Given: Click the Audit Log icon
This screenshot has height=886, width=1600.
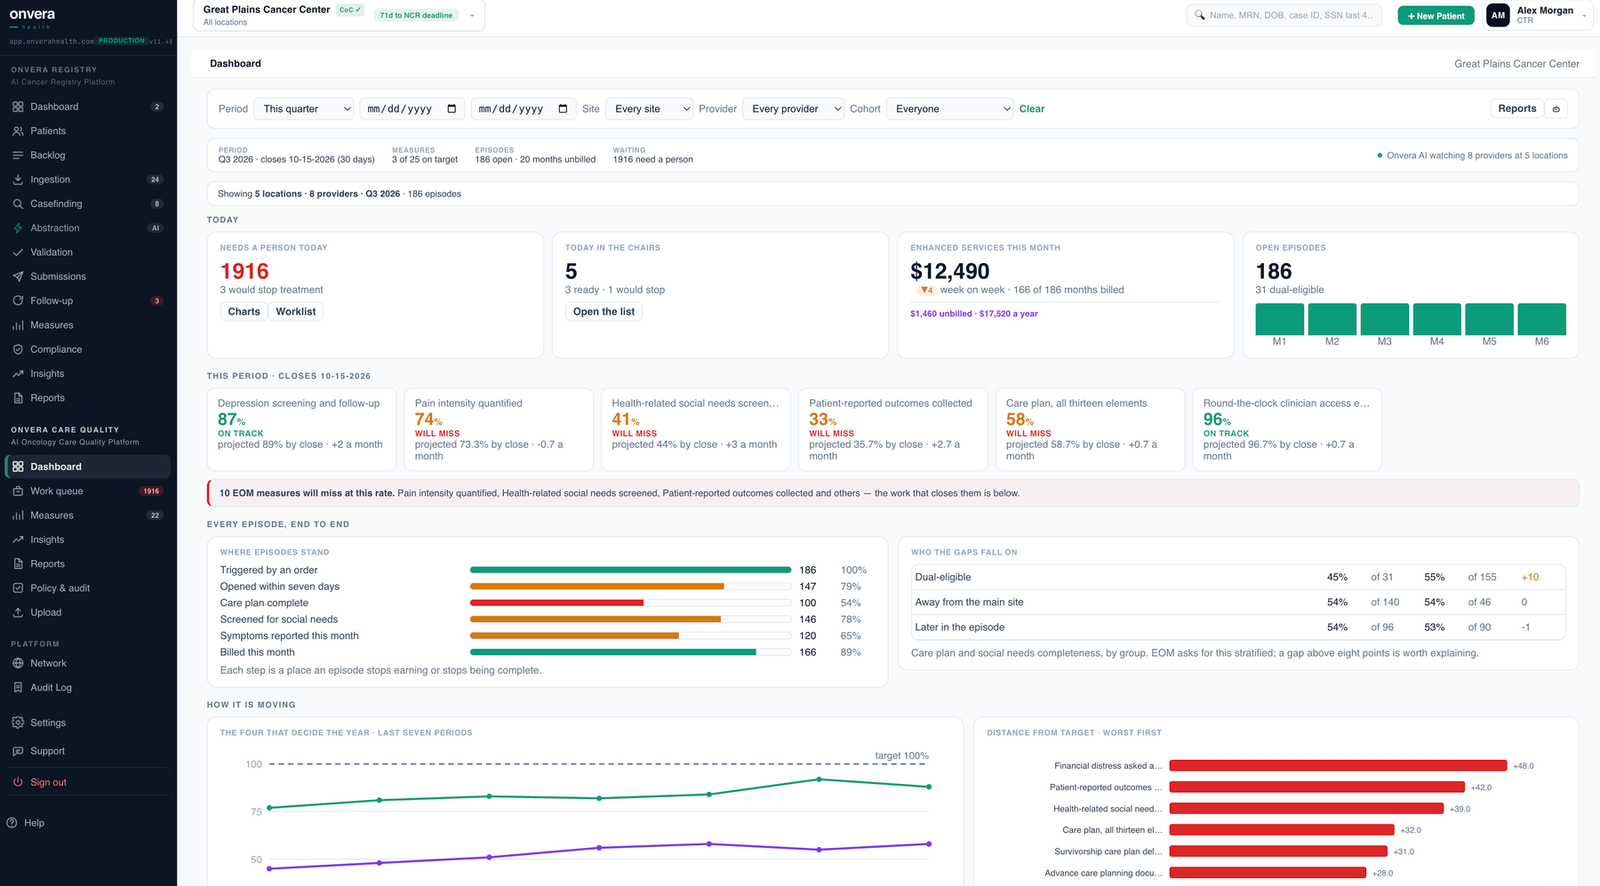Looking at the screenshot, I should 18,688.
